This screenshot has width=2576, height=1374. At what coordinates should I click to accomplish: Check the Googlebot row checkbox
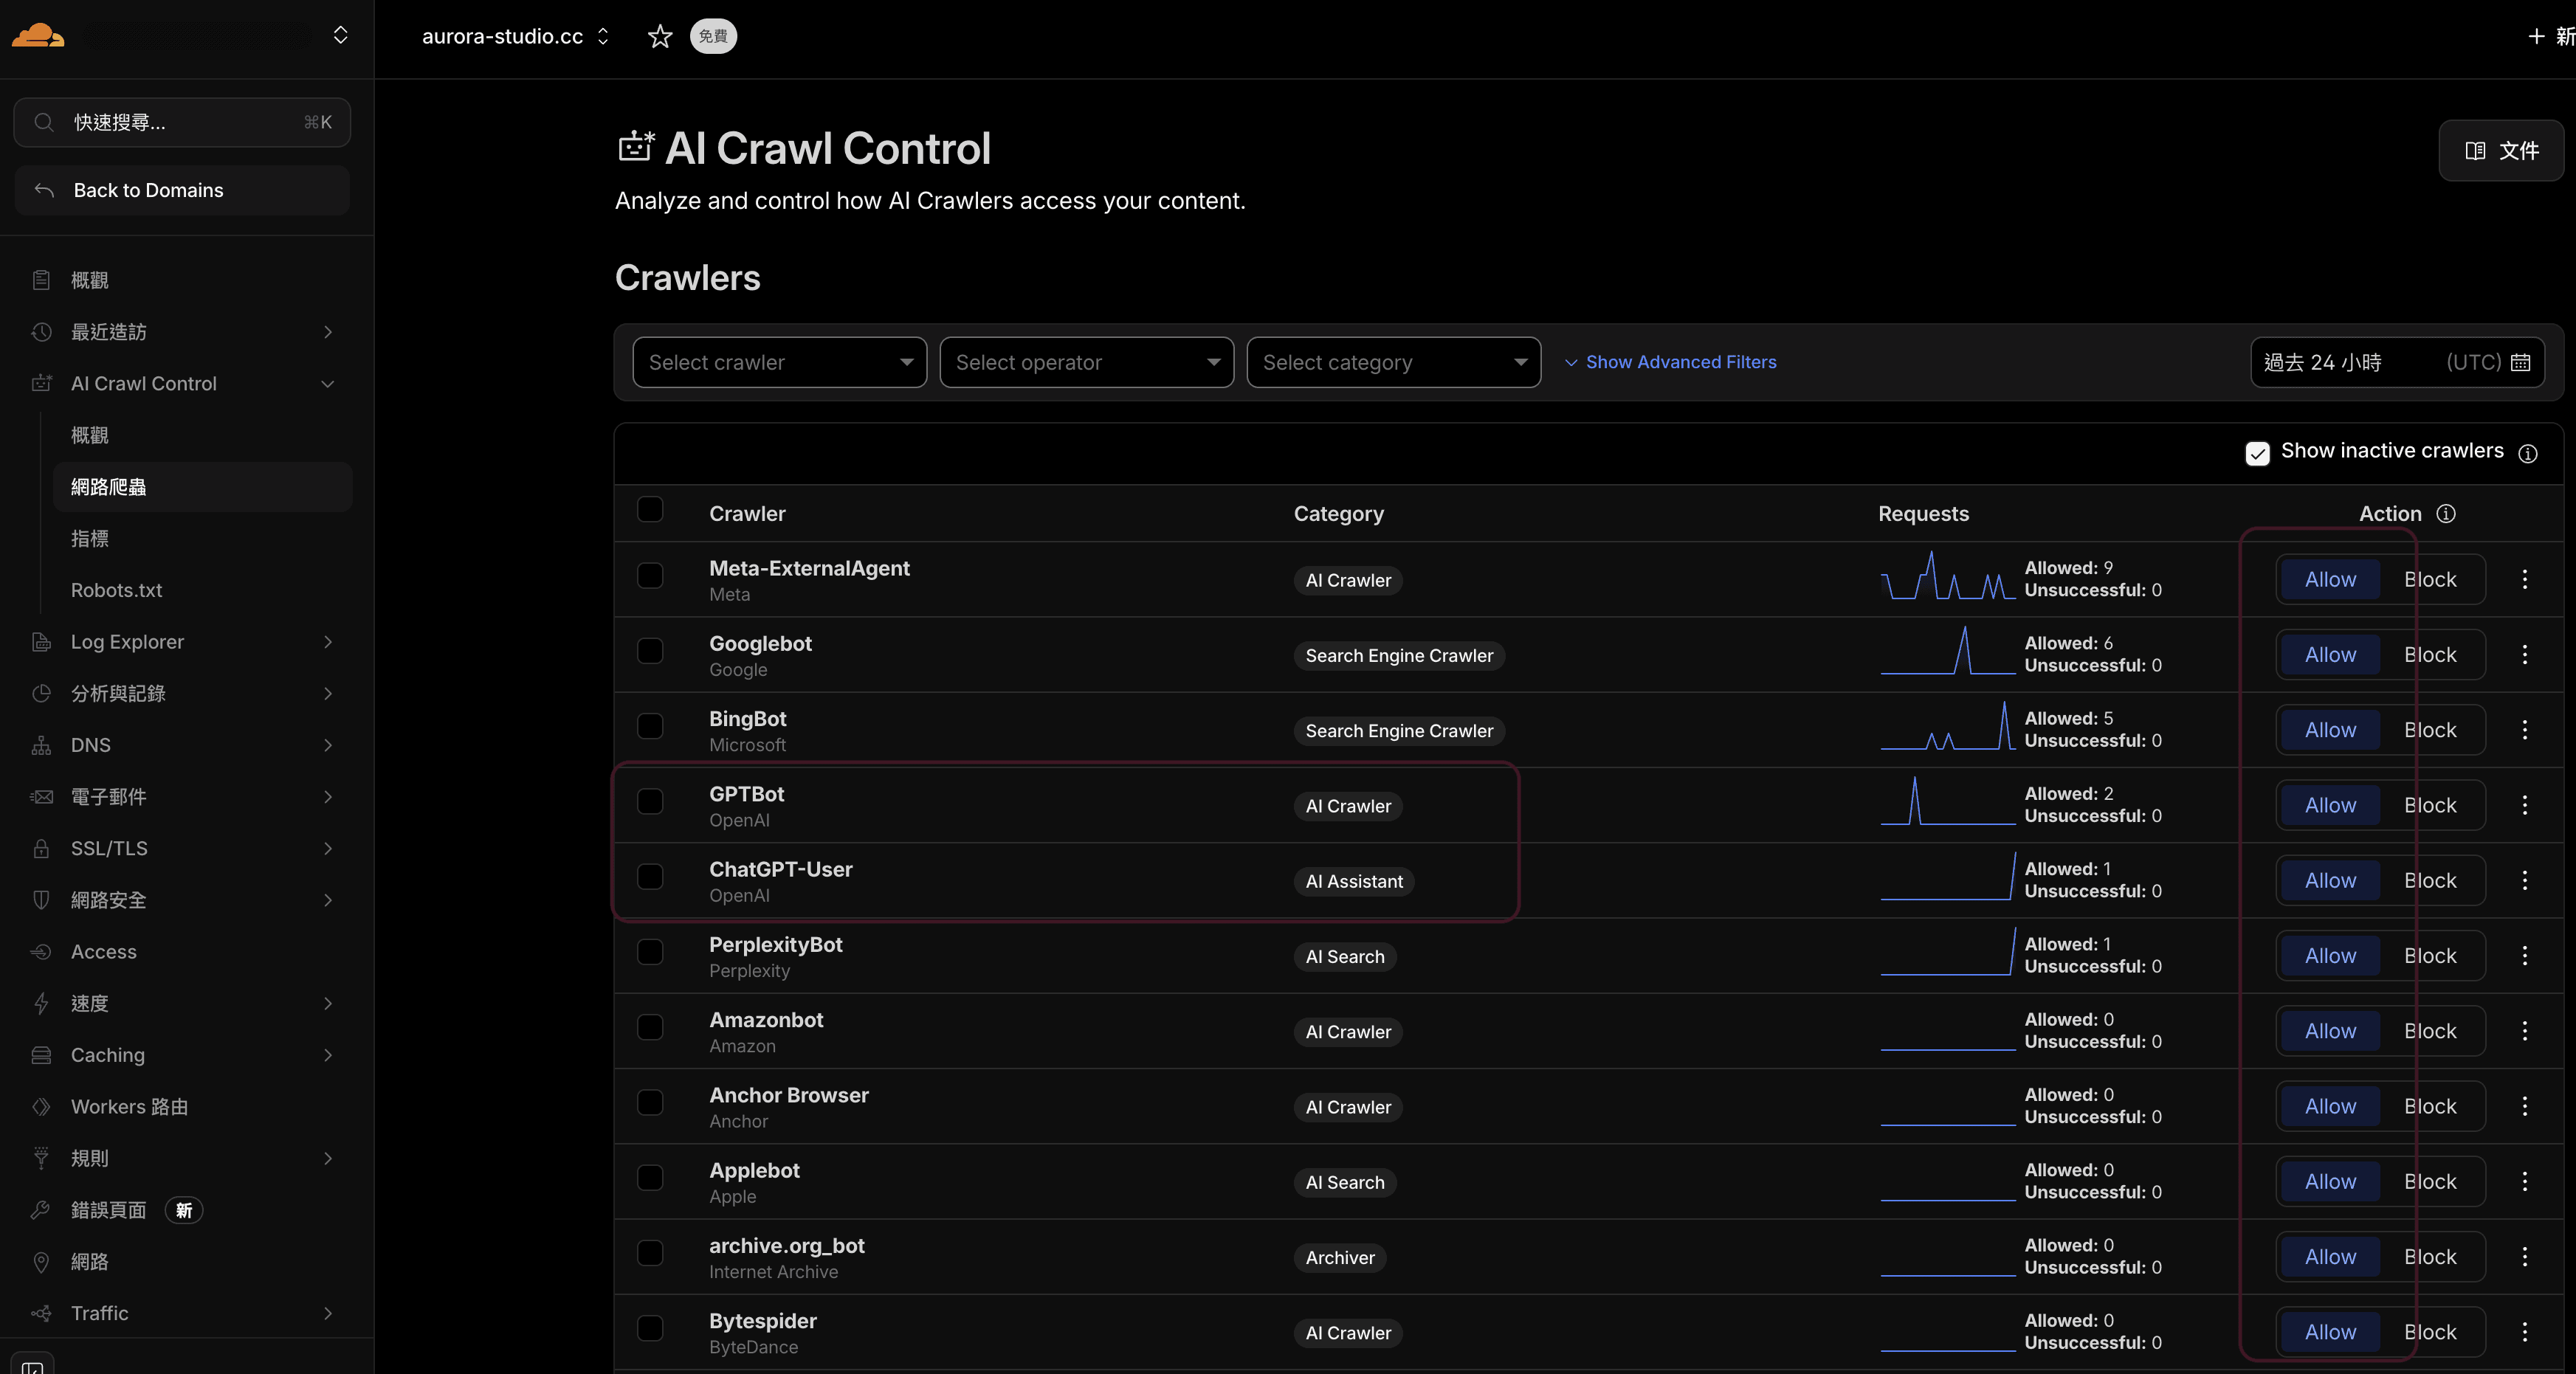click(x=650, y=651)
